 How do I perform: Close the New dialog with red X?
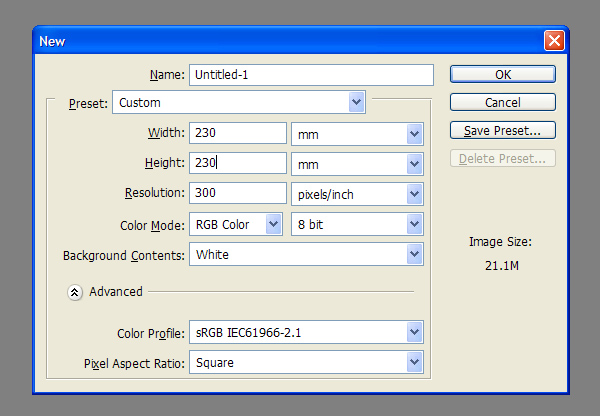point(554,41)
